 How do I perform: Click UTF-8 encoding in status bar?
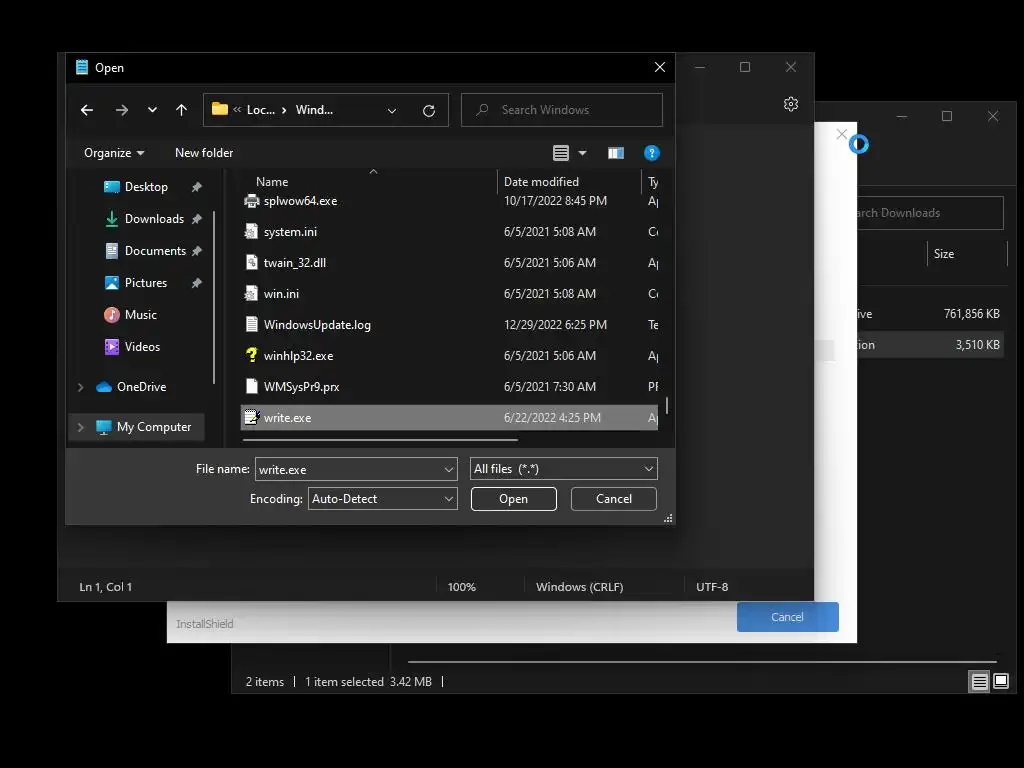712,587
